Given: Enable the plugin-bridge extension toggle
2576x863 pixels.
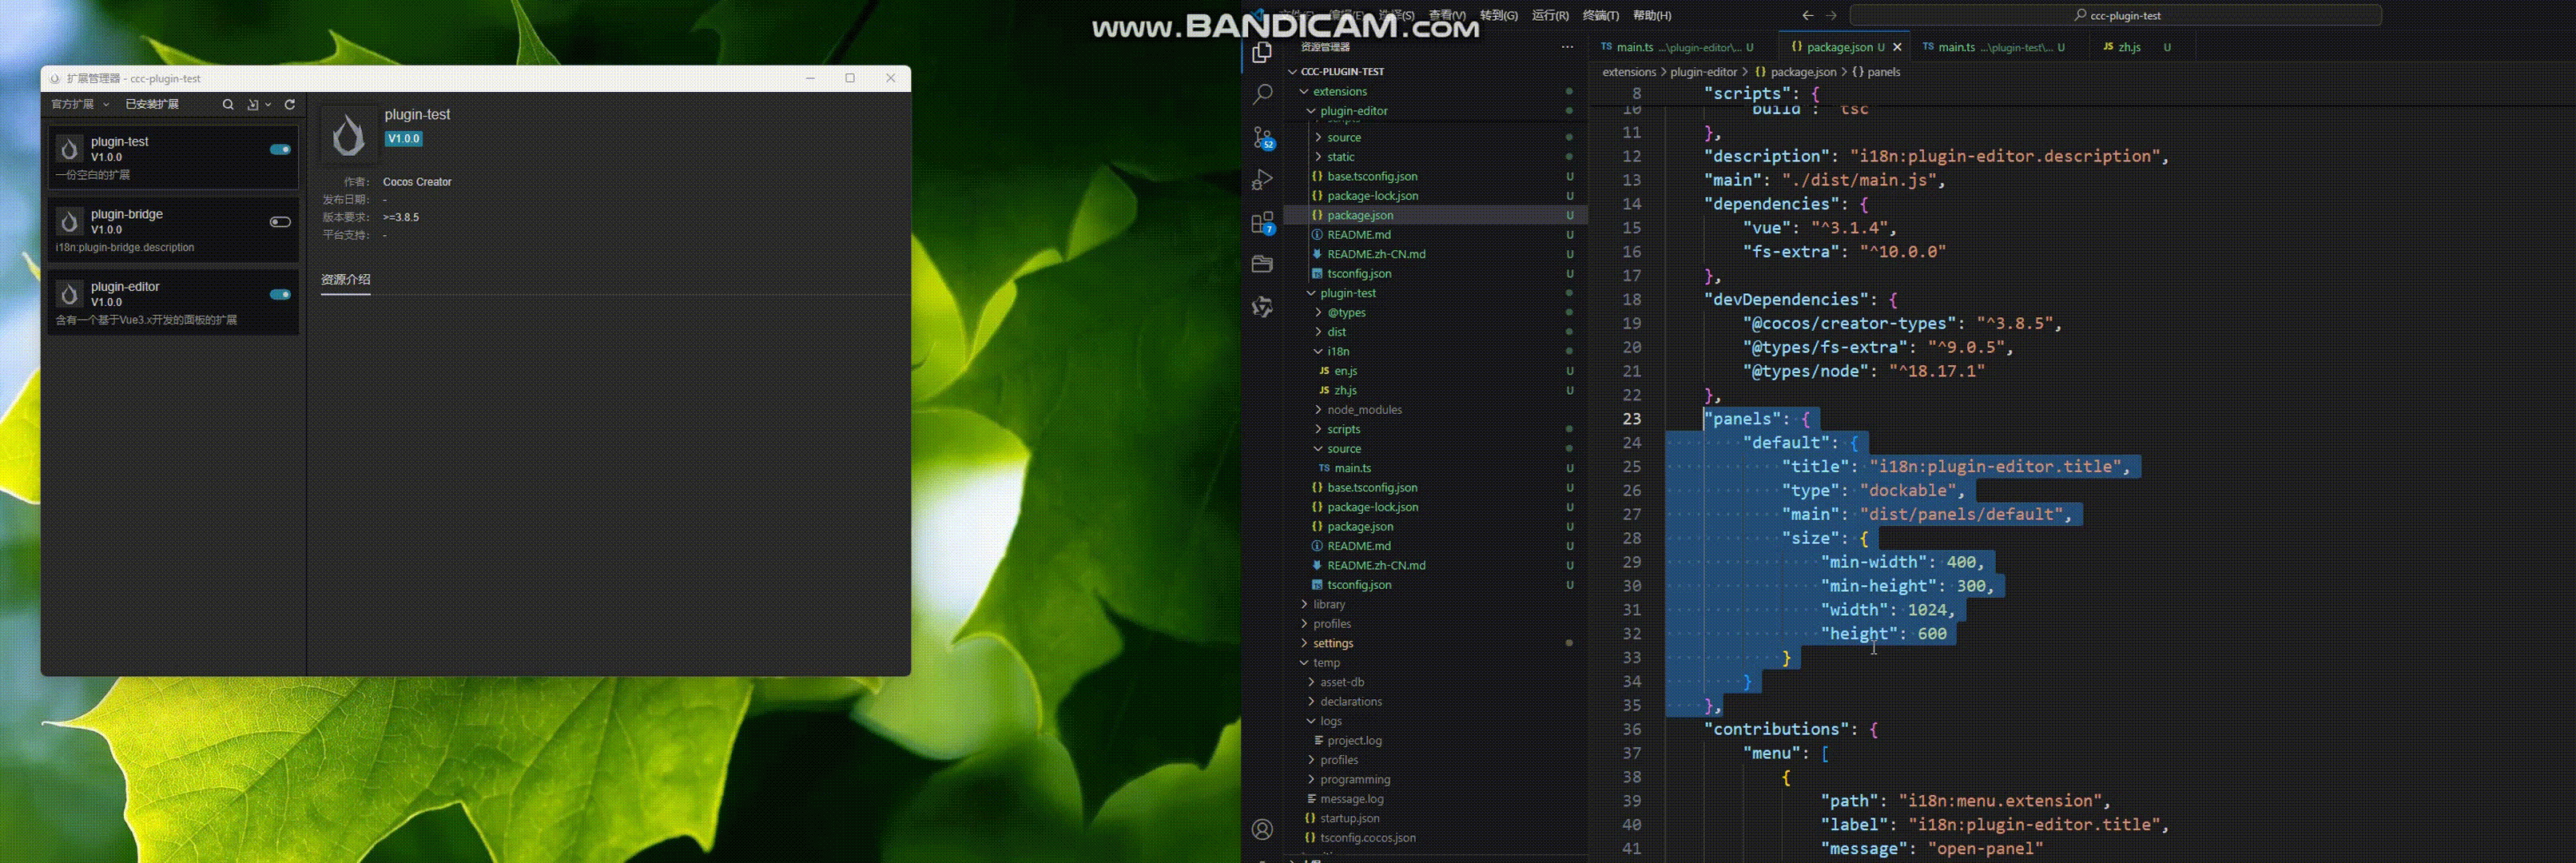Looking at the screenshot, I should (x=280, y=222).
